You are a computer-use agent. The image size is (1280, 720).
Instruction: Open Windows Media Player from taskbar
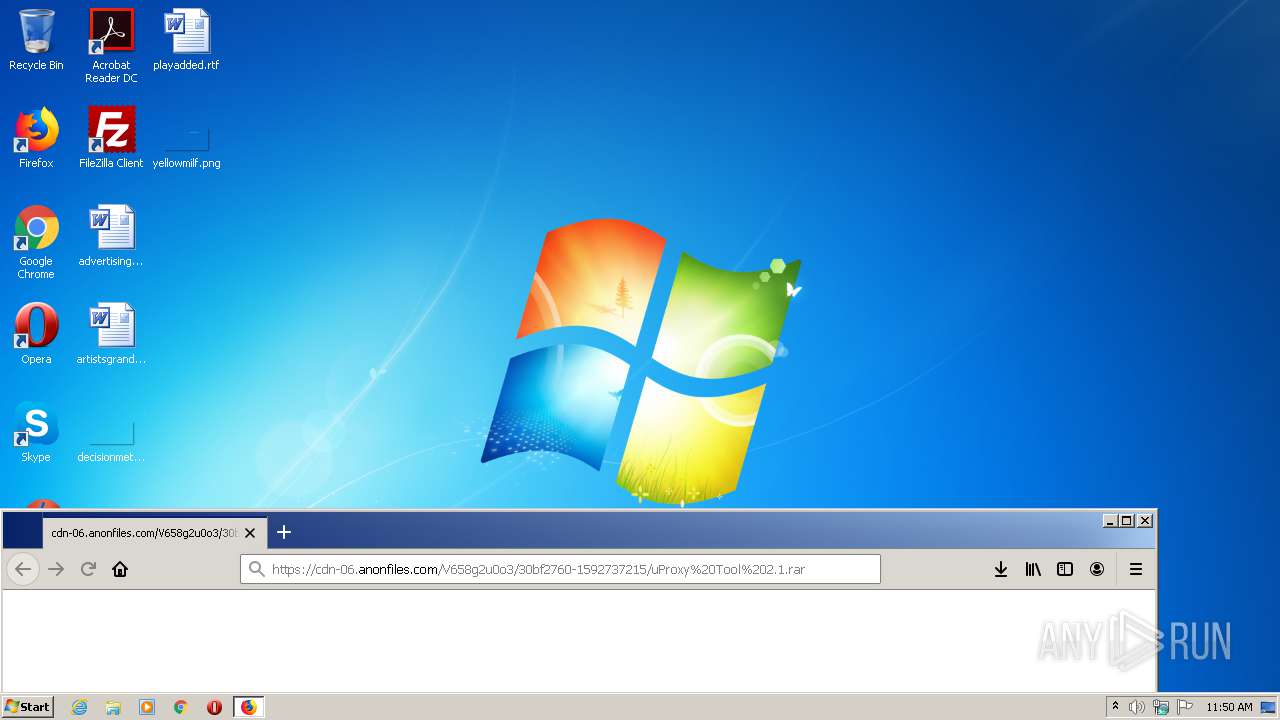147,707
